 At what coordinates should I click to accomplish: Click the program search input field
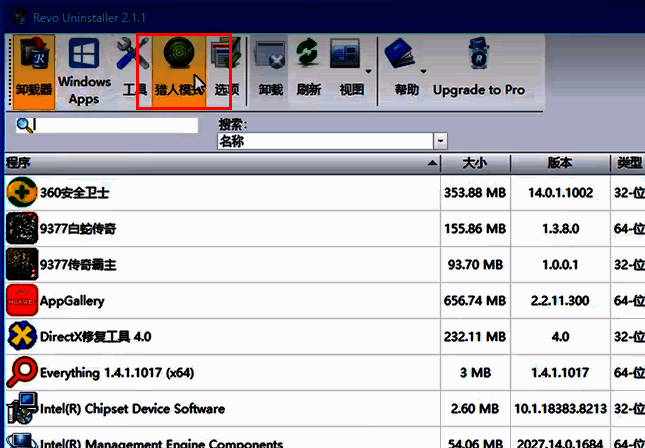(116, 125)
